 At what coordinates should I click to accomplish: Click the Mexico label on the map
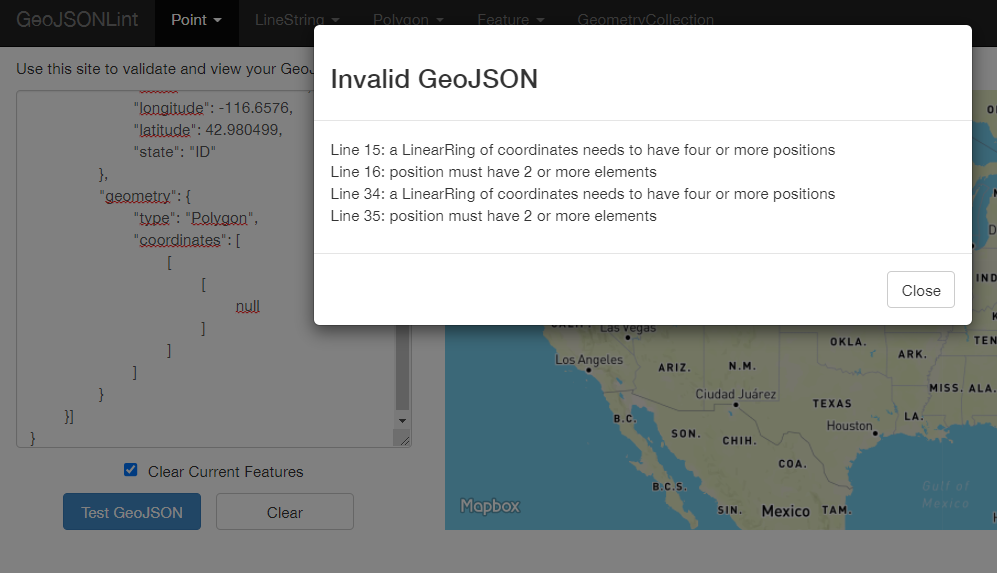pyautogui.click(x=786, y=511)
